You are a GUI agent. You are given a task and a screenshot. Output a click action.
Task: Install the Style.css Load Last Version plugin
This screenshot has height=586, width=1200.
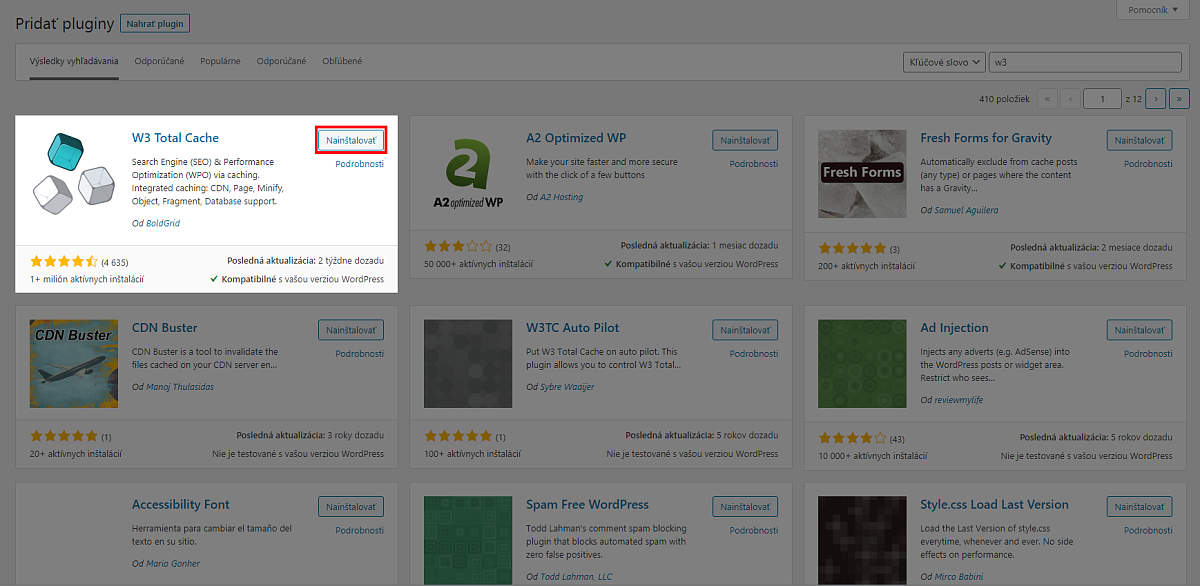click(1139, 507)
